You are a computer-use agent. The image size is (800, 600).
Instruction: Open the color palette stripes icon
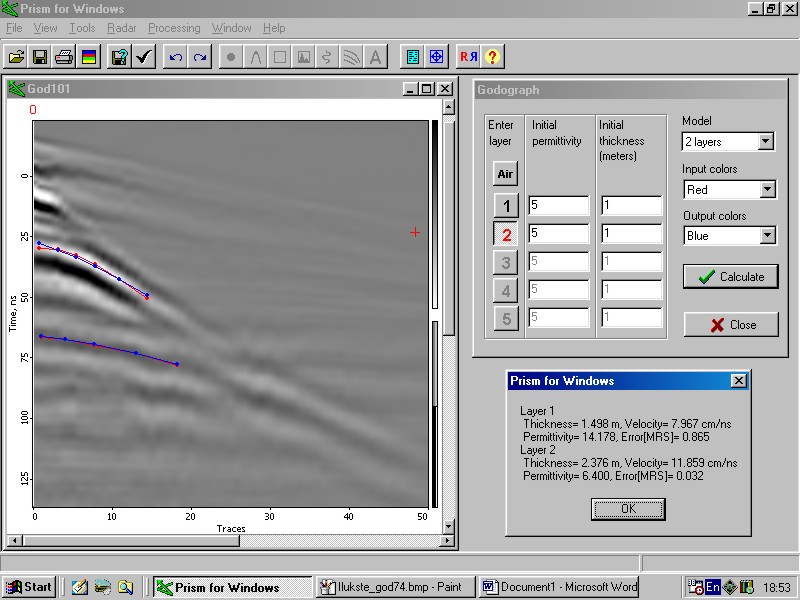pos(89,57)
